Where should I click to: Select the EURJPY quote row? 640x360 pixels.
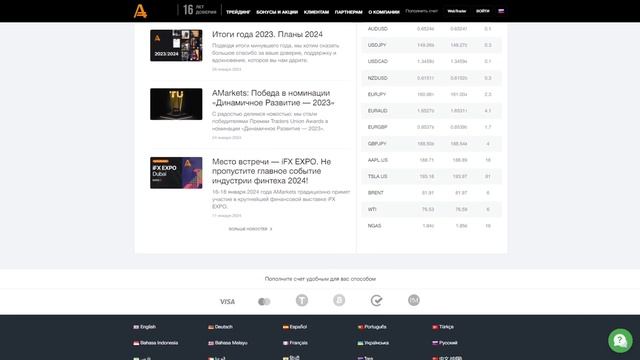click(x=431, y=94)
